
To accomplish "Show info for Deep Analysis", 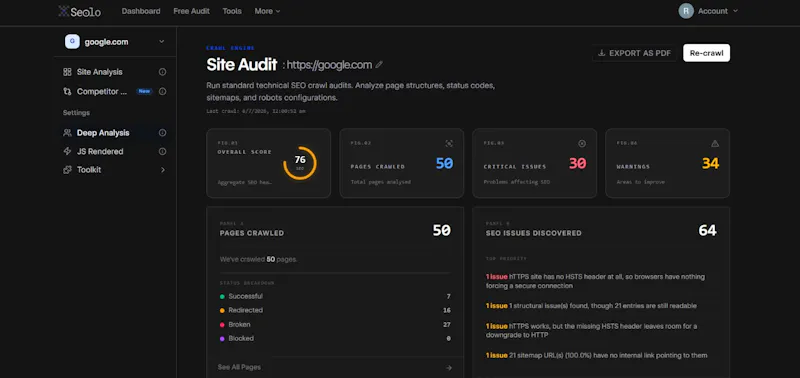I will coord(162,133).
